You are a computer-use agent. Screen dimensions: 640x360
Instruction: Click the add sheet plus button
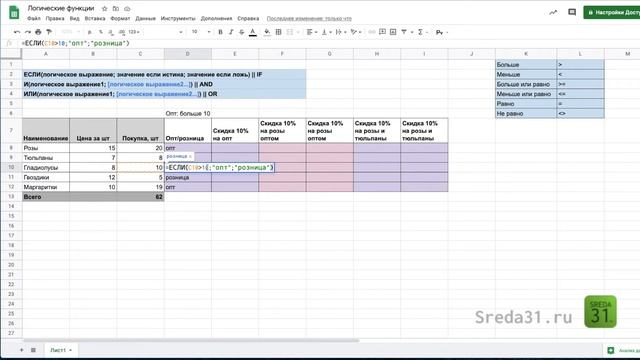[22, 350]
